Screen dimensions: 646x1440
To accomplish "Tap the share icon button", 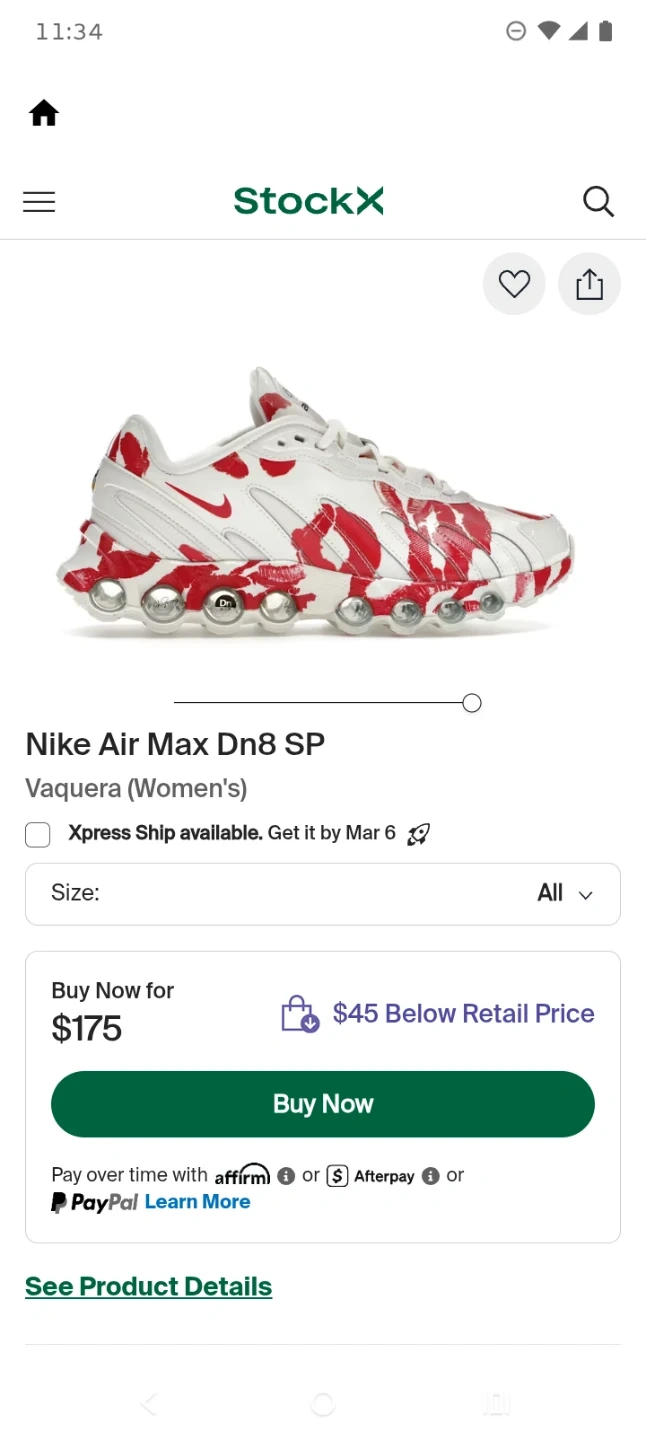I will coord(589,284).
